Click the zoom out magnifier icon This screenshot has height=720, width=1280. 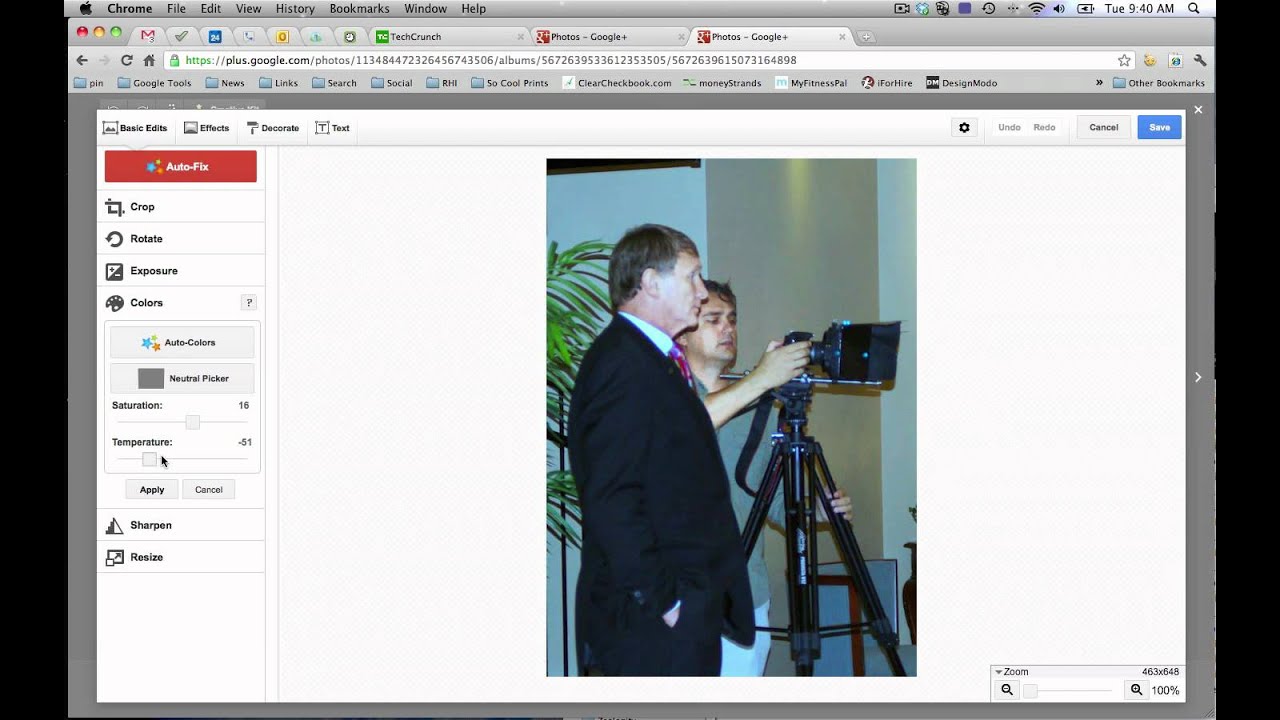click(1007, 690)
